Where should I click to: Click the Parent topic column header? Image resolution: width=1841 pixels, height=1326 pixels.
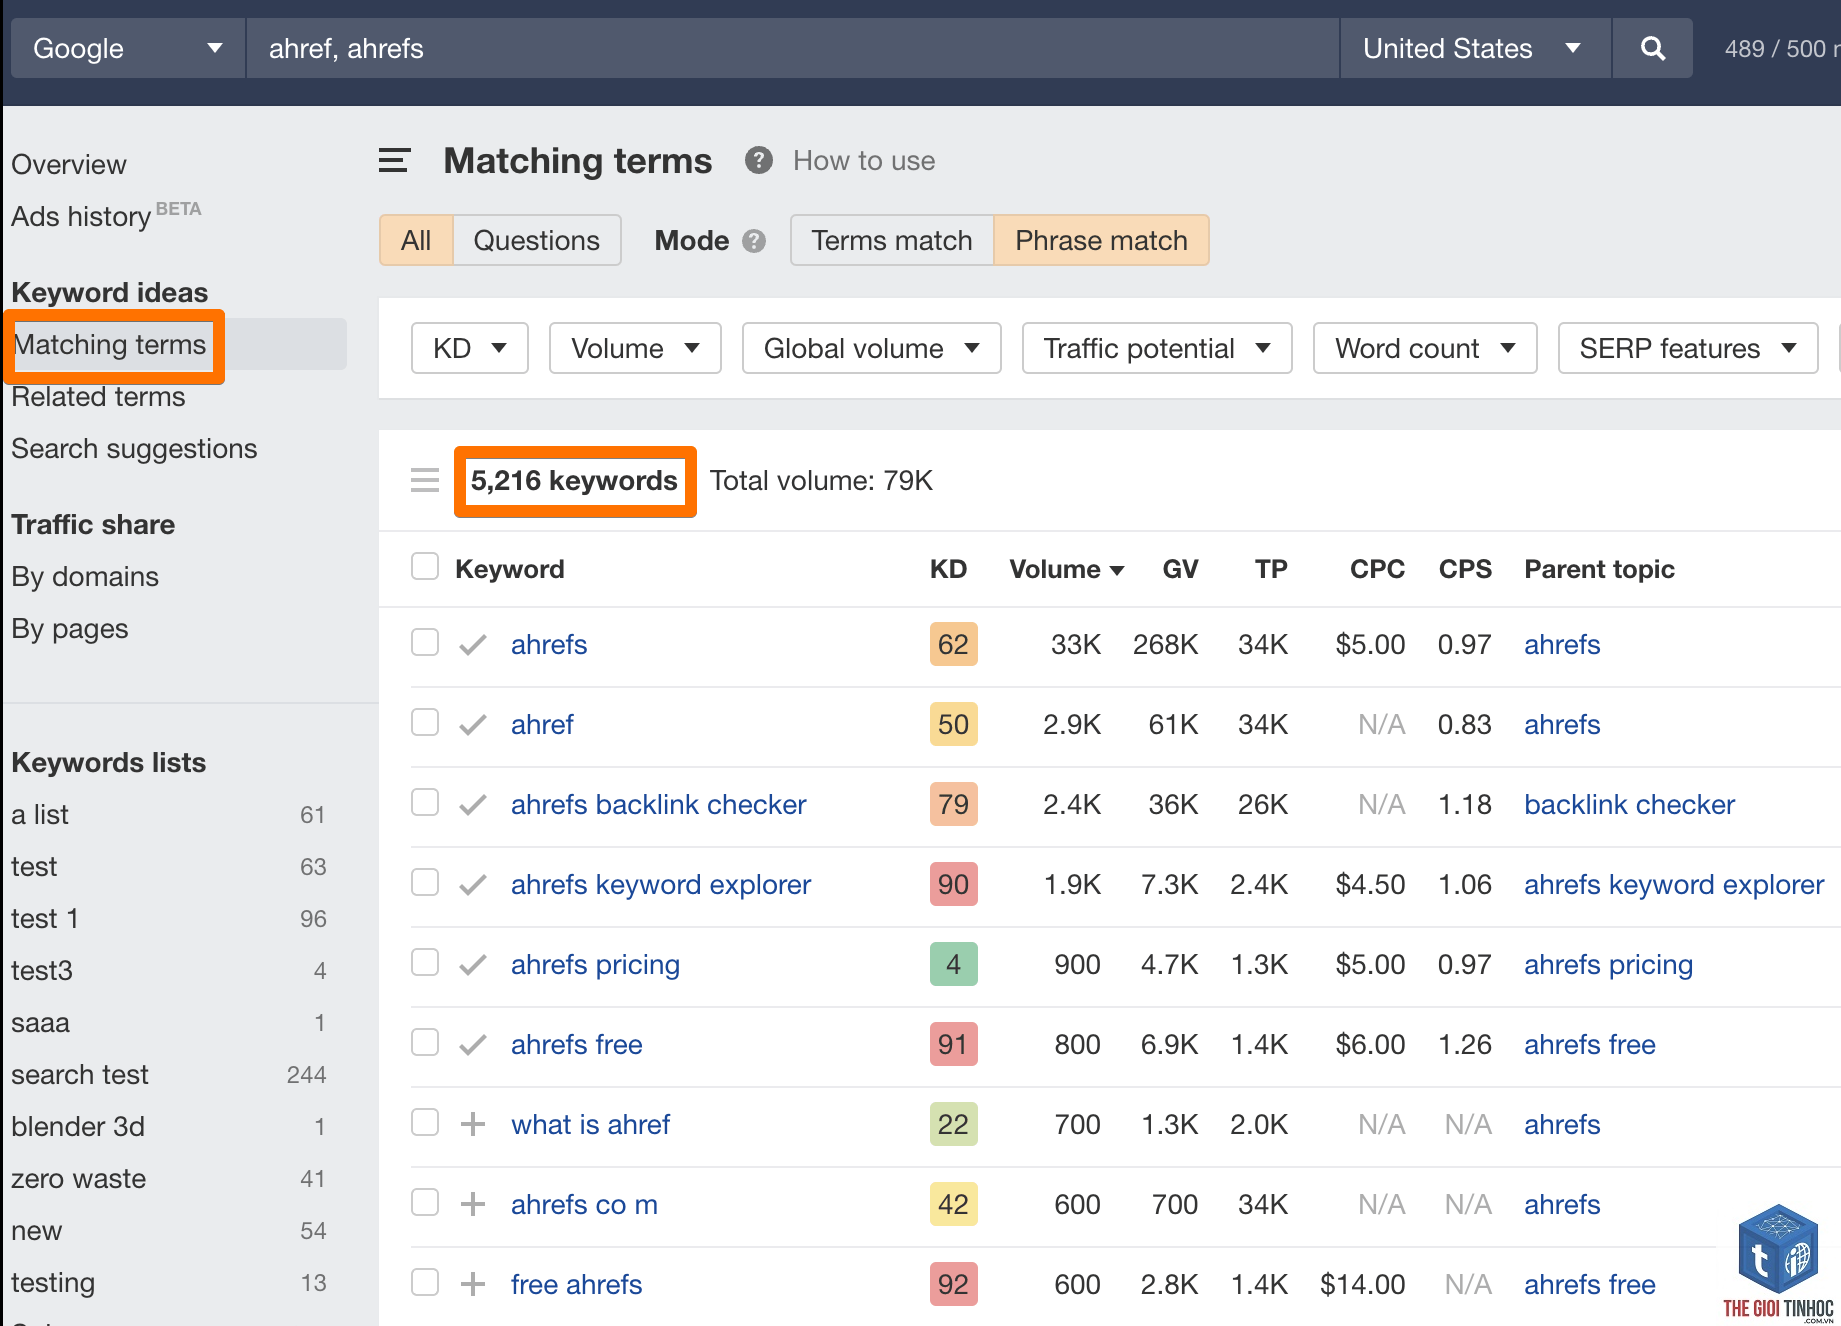[x=1599, y=569]
